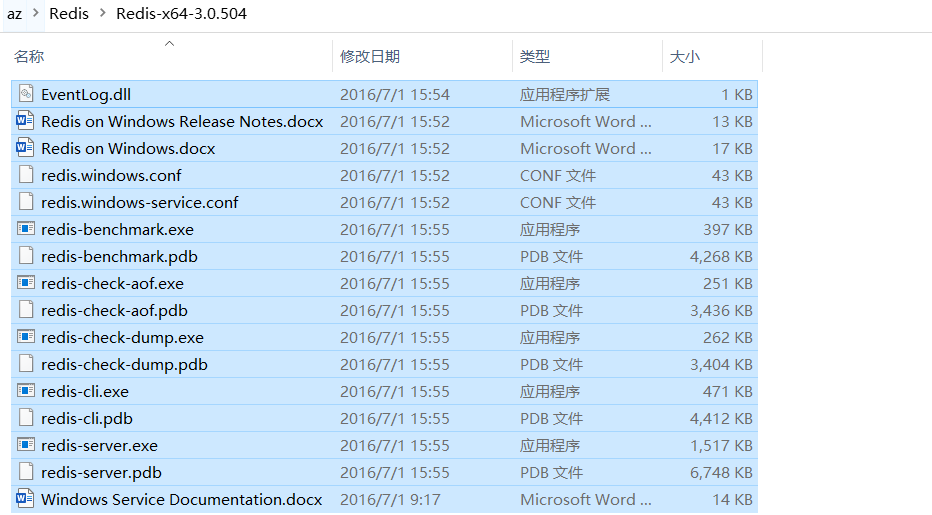This screenshot has height=515, width=932.
Task: Click the 17 KB size value
Action: point(732,148)
